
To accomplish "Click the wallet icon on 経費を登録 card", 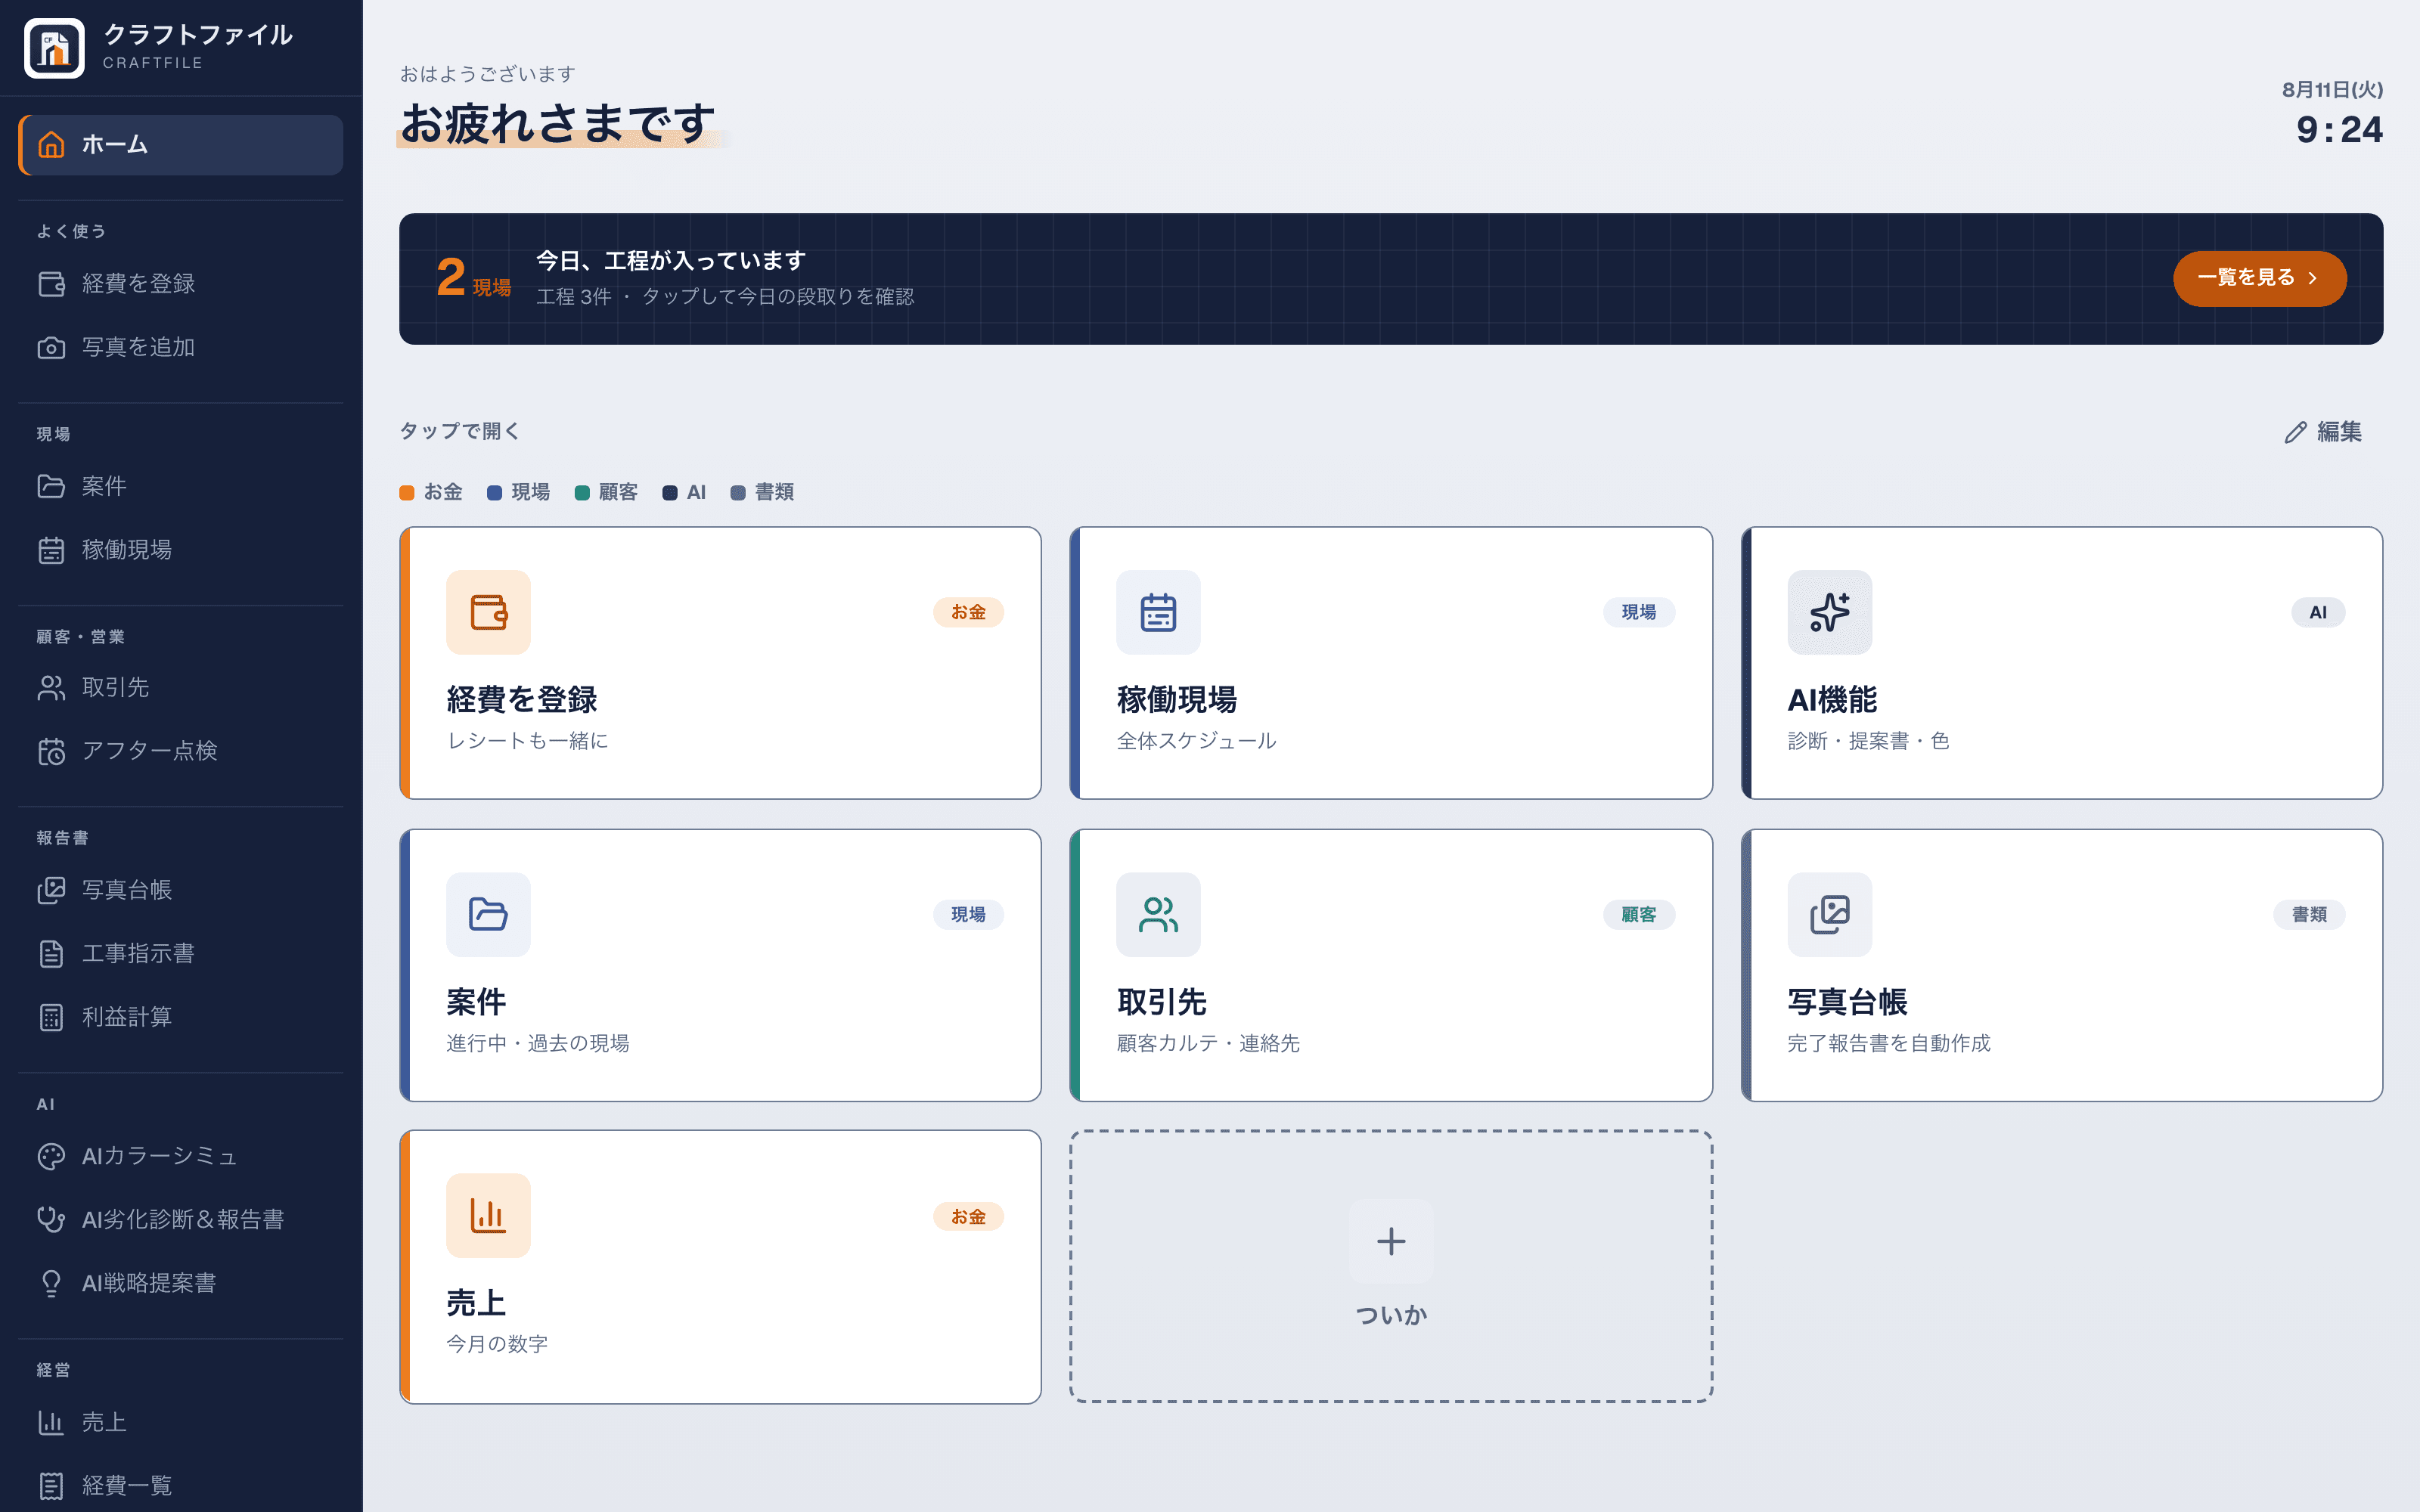I will 488,612.
